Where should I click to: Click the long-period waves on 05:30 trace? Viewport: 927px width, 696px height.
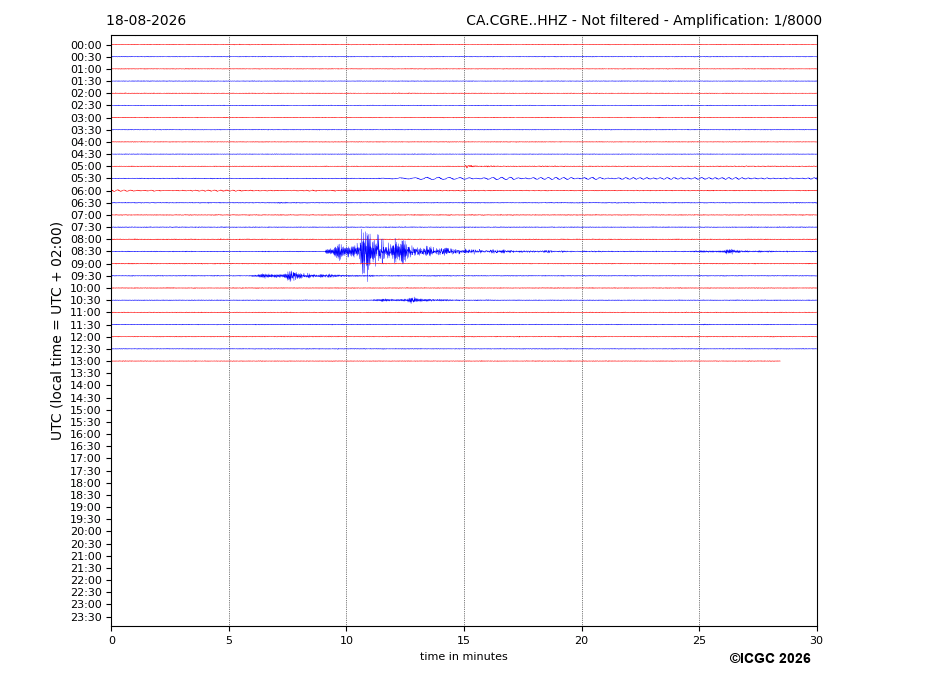coord(608,178)
